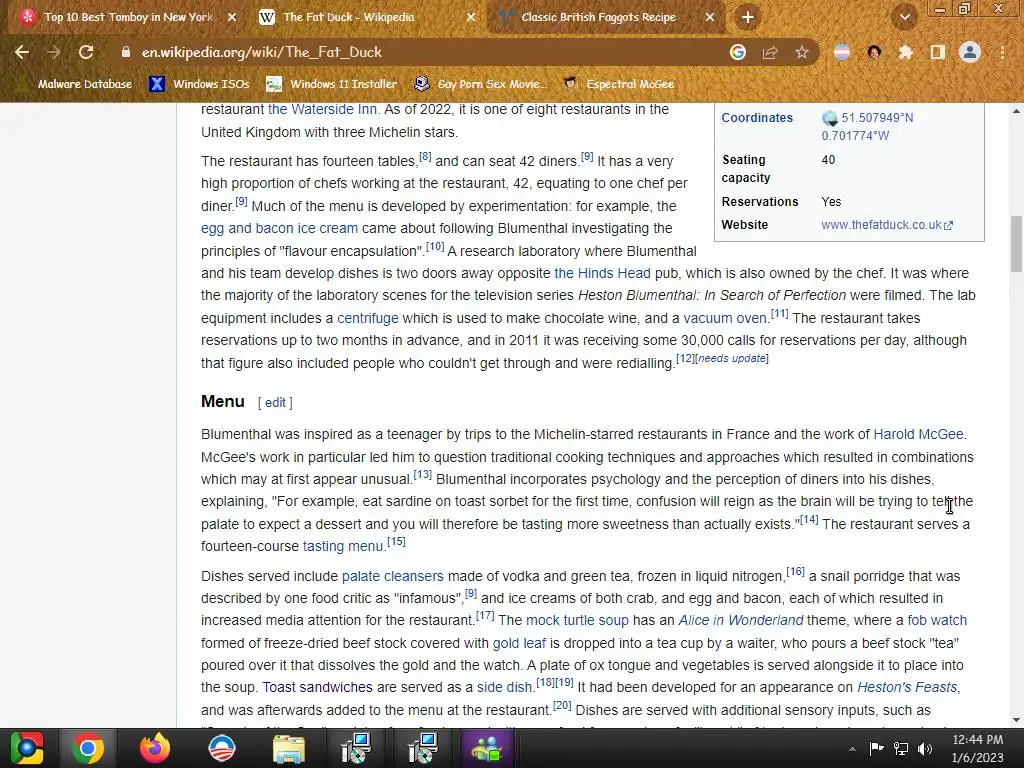
Task: Open the Hinds Head link
Action: tap(602, 274)
